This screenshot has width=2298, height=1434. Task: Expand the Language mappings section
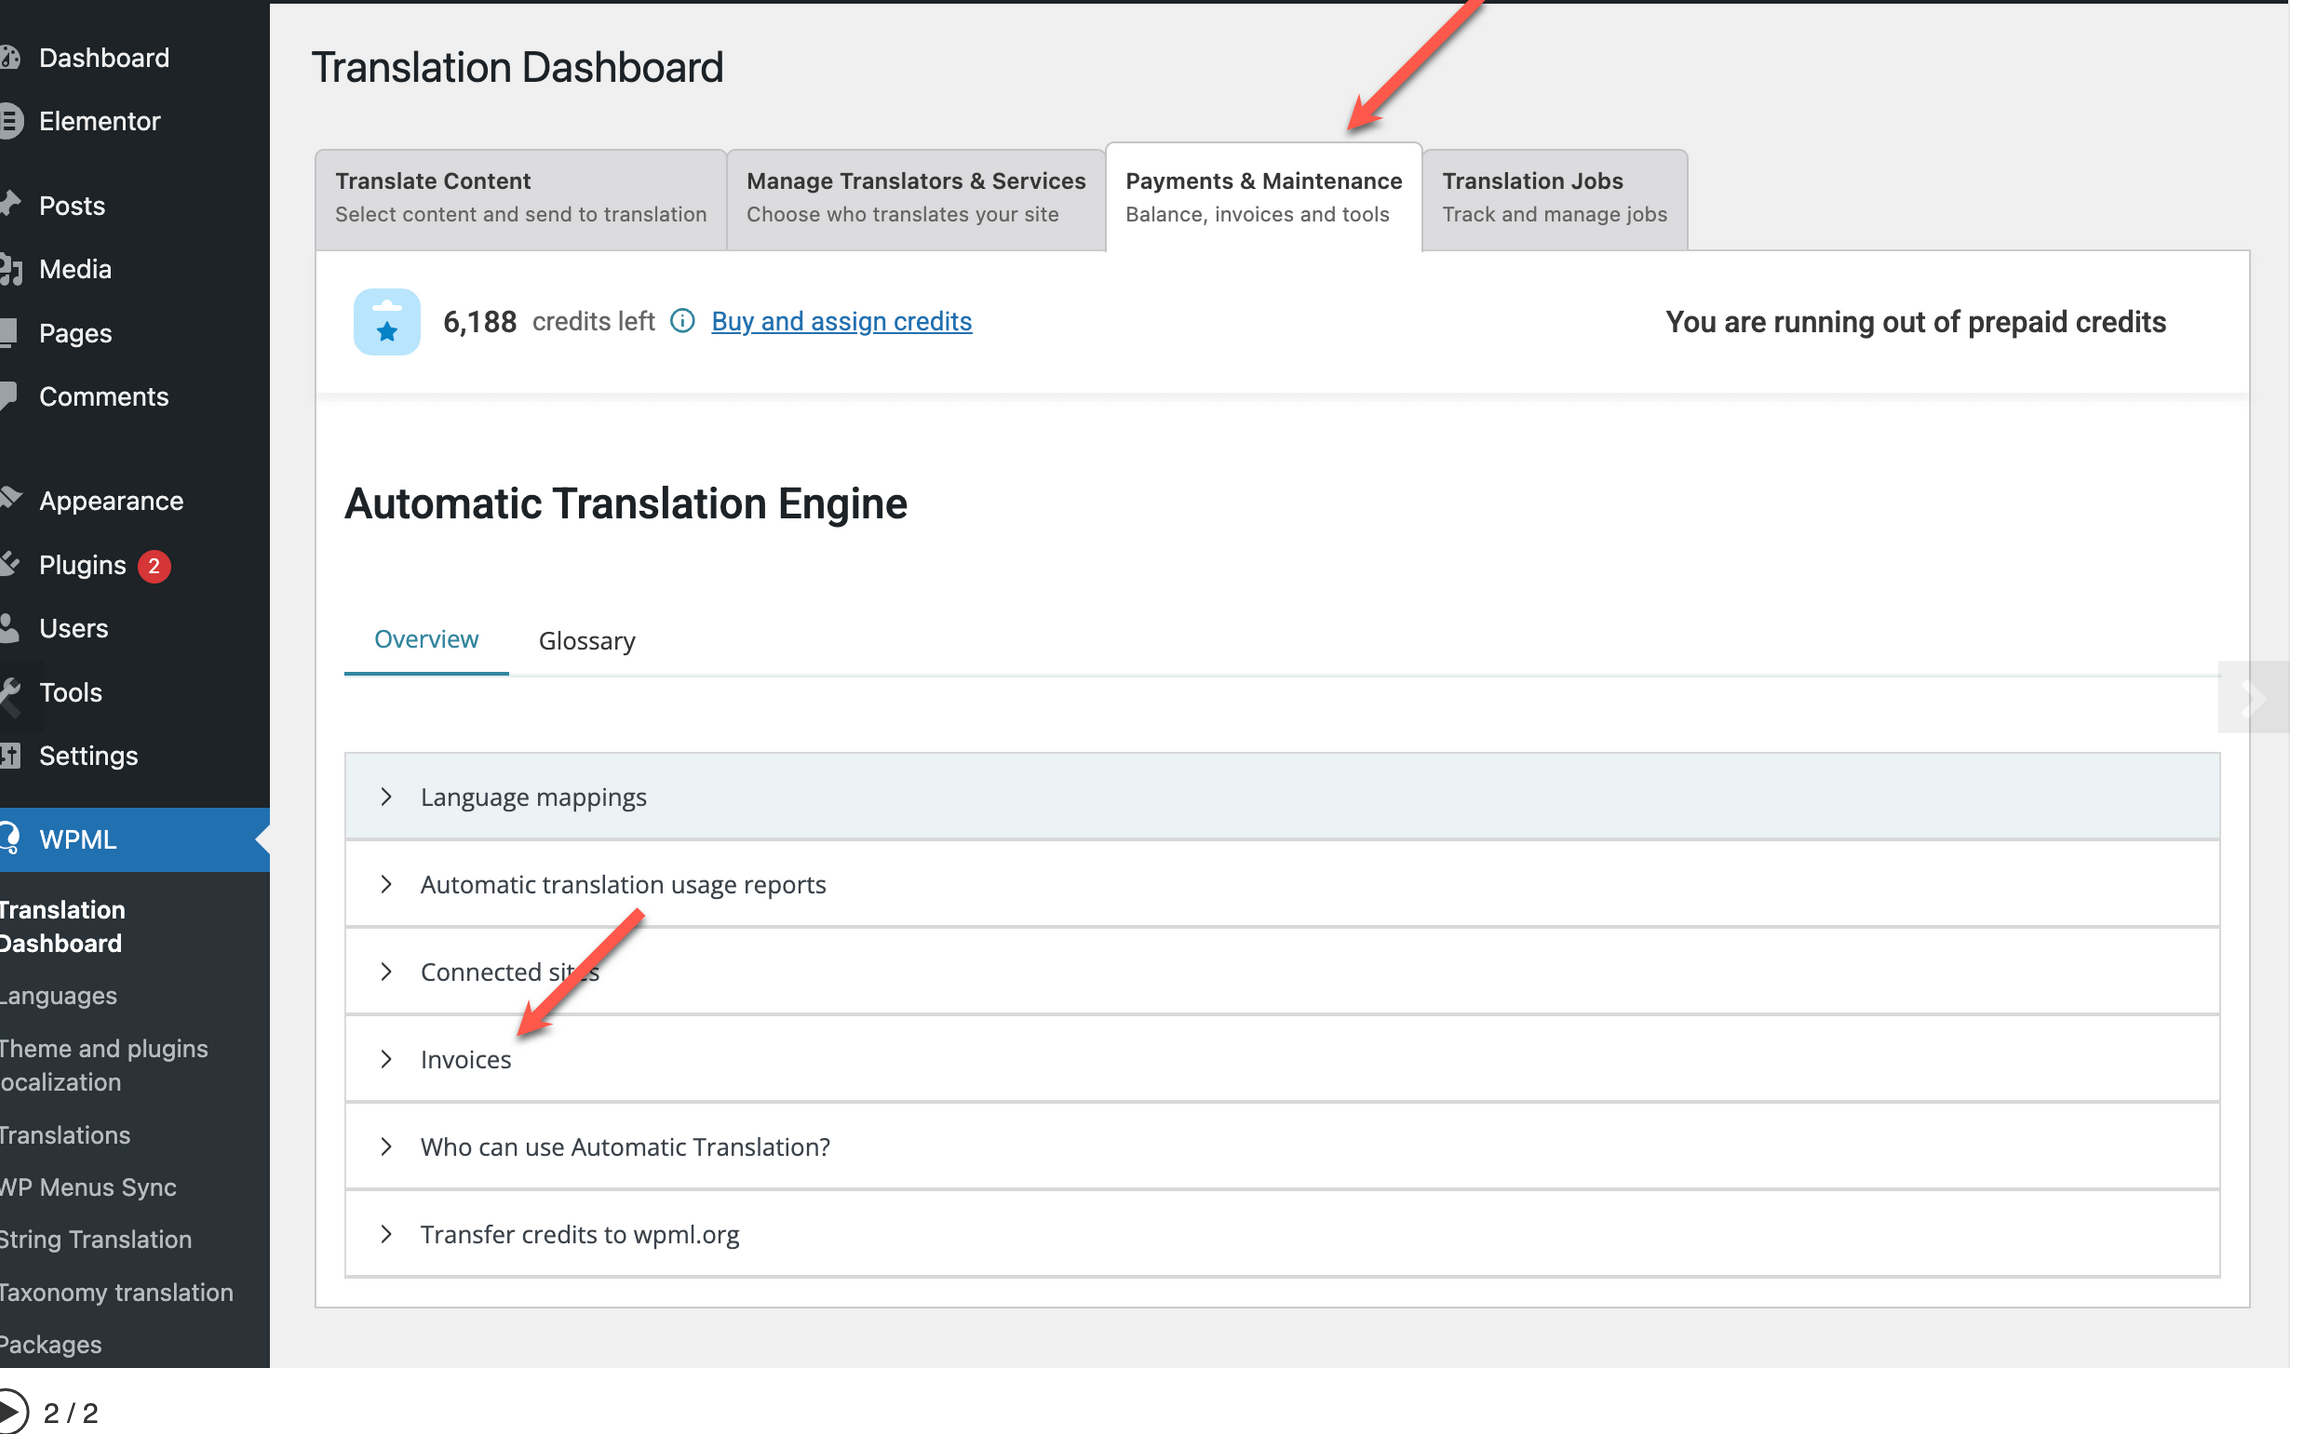533,797
